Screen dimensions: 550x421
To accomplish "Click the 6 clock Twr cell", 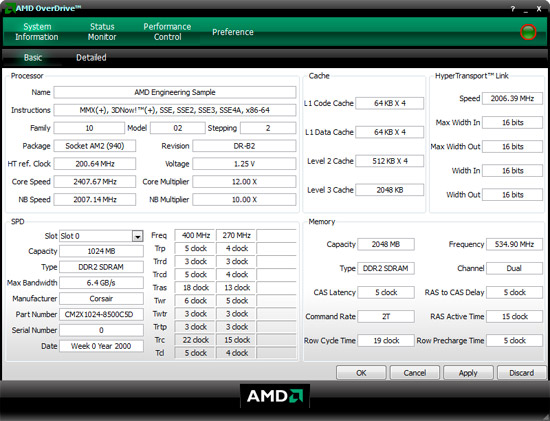I will 195,301.
